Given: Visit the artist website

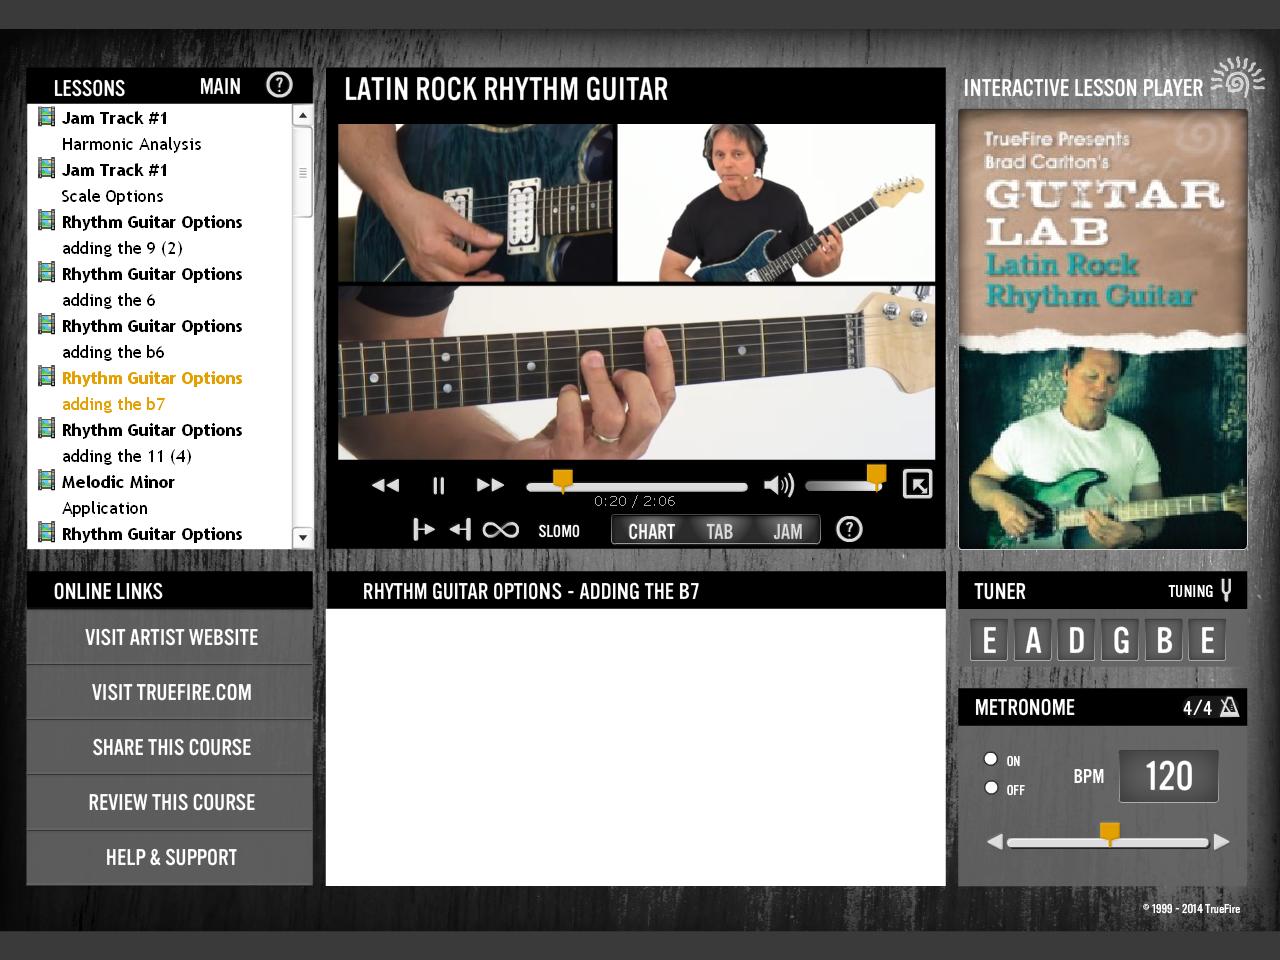Looking at the screenshot, I should (x=170, y=637).
